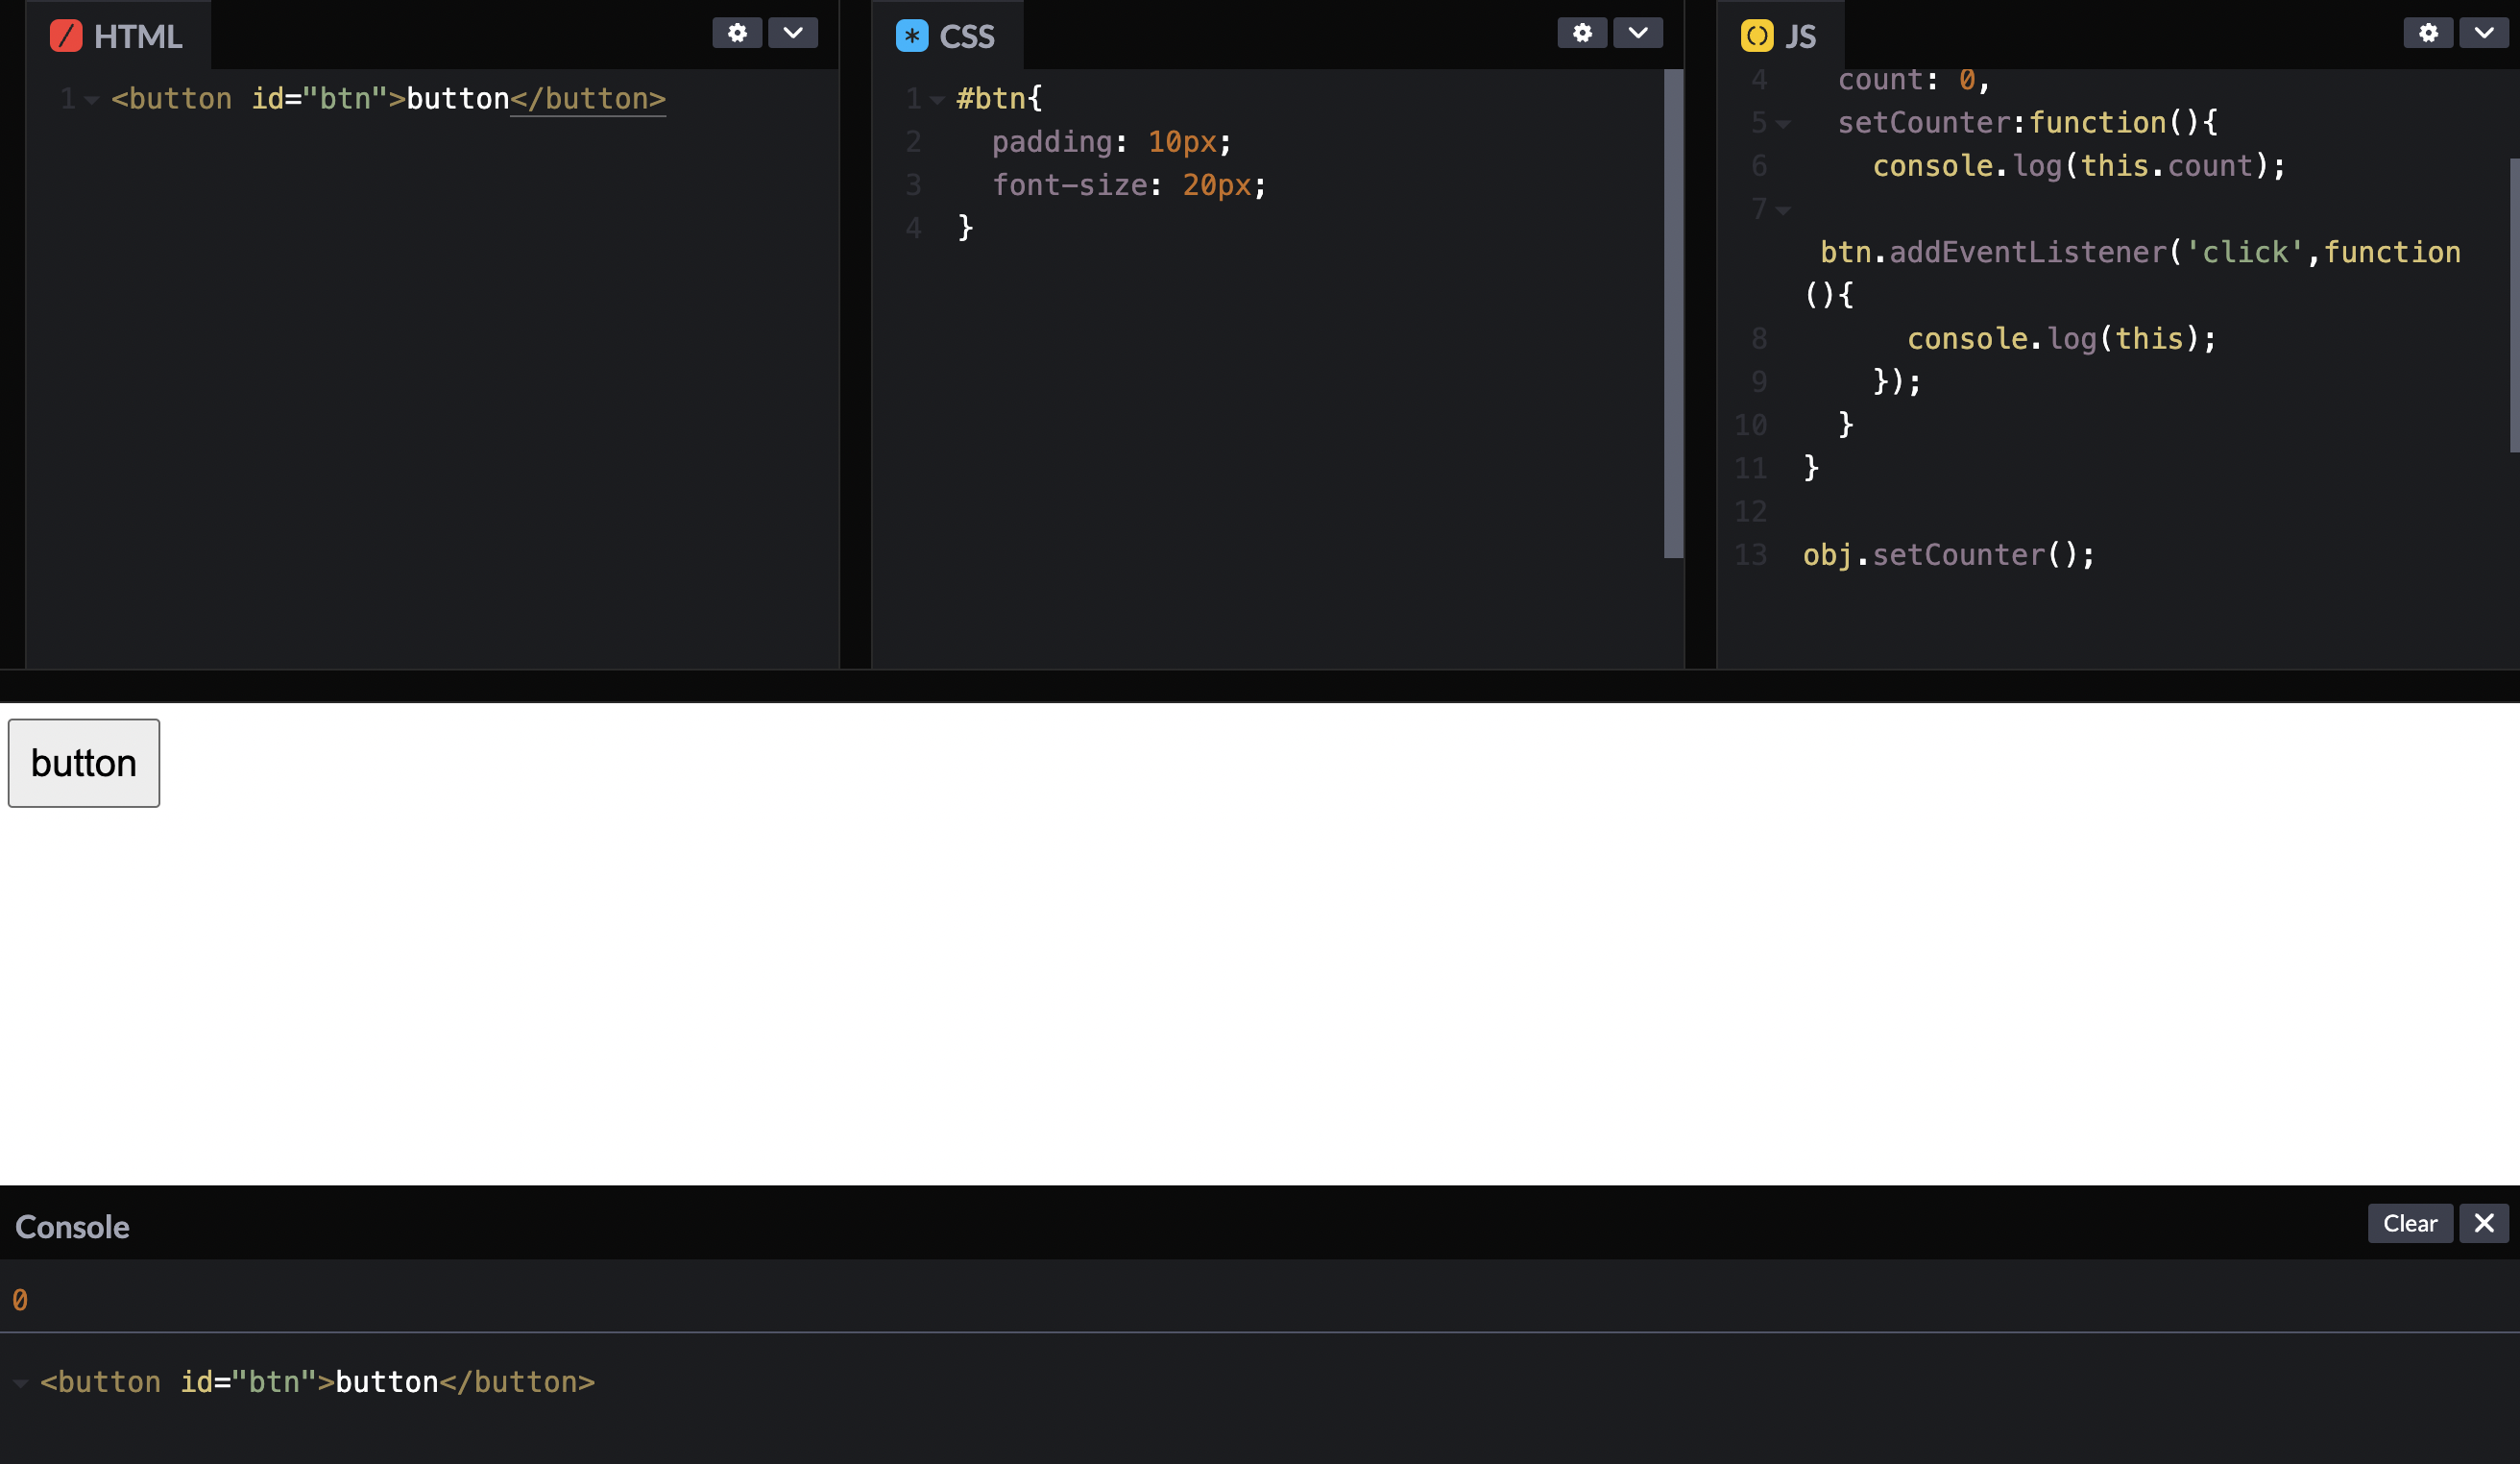
Task: Fold the addEventListener block at line 7
Action: [x=1783, y=210]
